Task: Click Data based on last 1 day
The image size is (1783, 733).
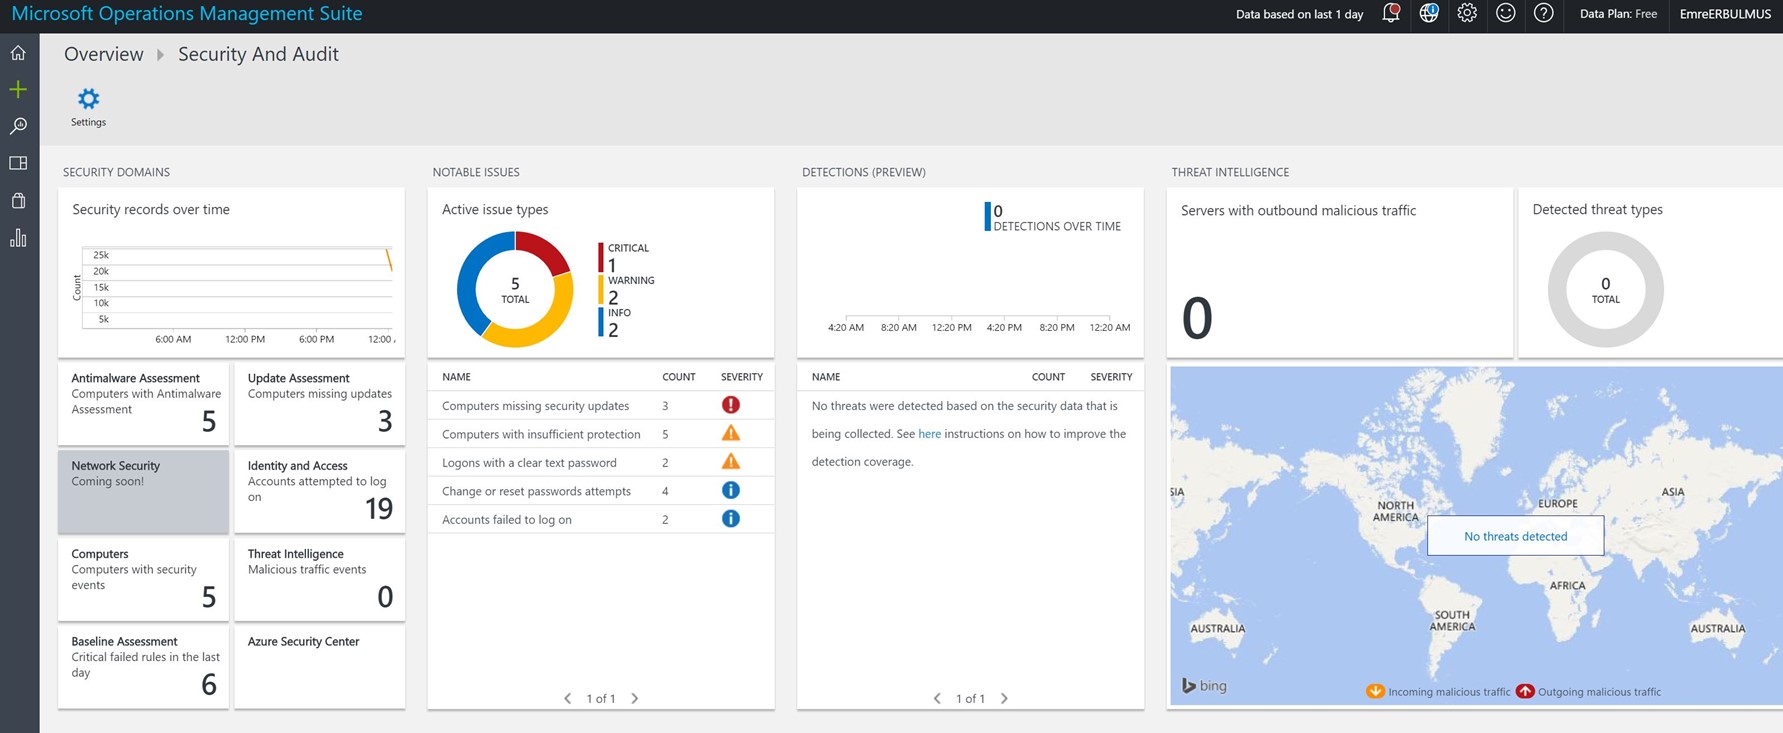Action: pos(1299,14)
